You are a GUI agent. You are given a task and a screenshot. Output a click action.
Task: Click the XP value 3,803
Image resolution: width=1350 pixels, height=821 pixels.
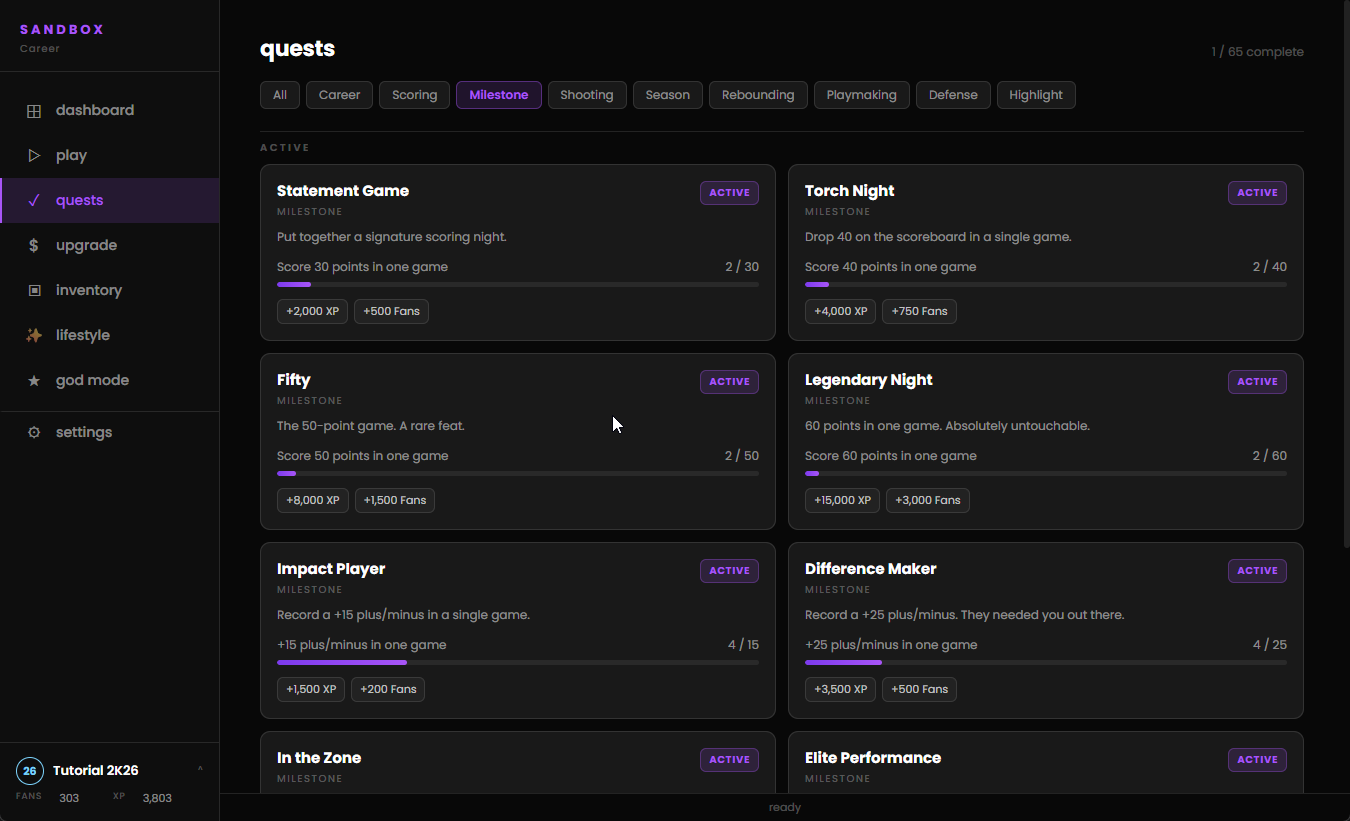click(157, 798)
